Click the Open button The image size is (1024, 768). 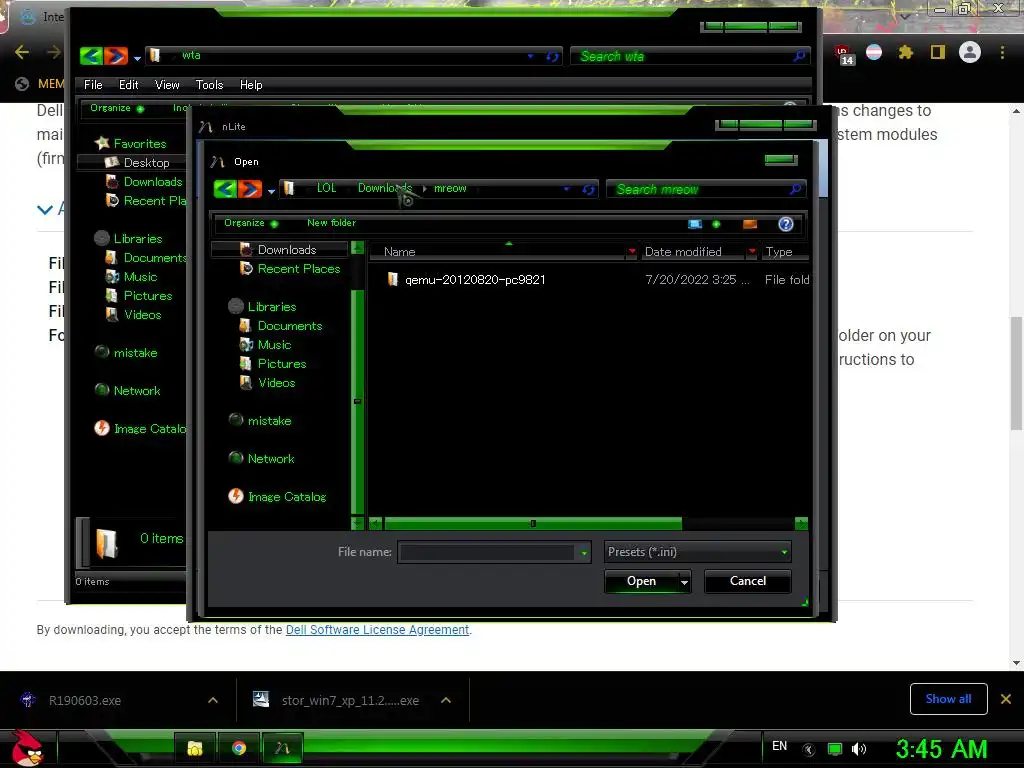[x=641, y=581]
